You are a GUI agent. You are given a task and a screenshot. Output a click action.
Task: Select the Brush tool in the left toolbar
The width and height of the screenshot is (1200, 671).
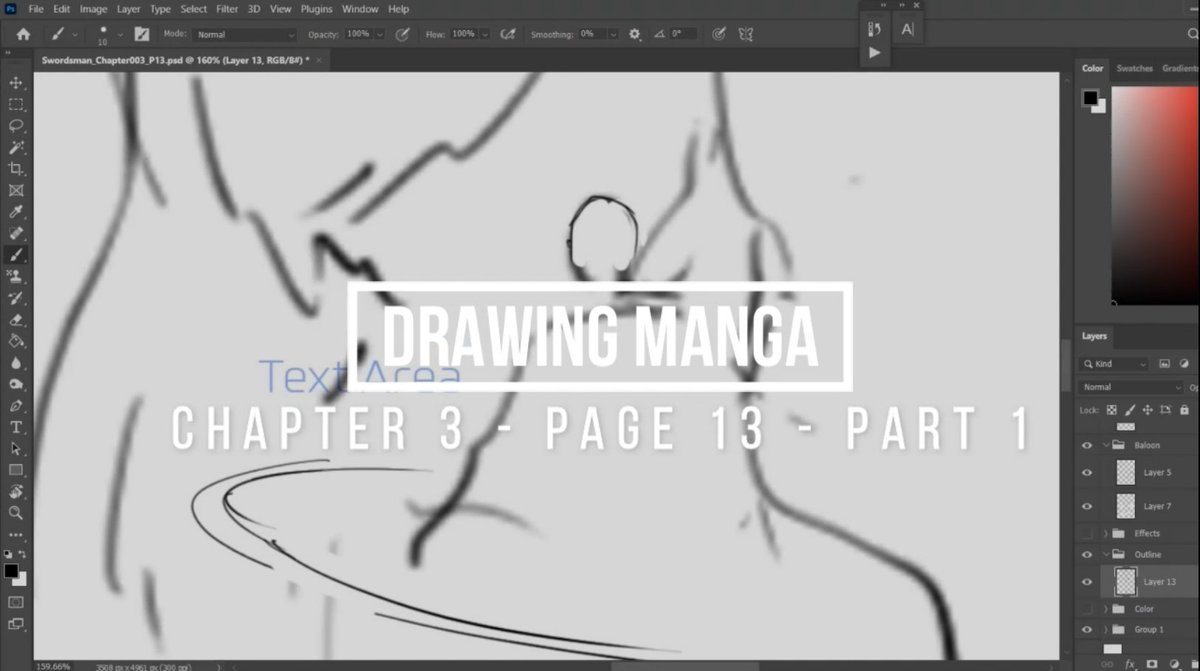[16, 254]
